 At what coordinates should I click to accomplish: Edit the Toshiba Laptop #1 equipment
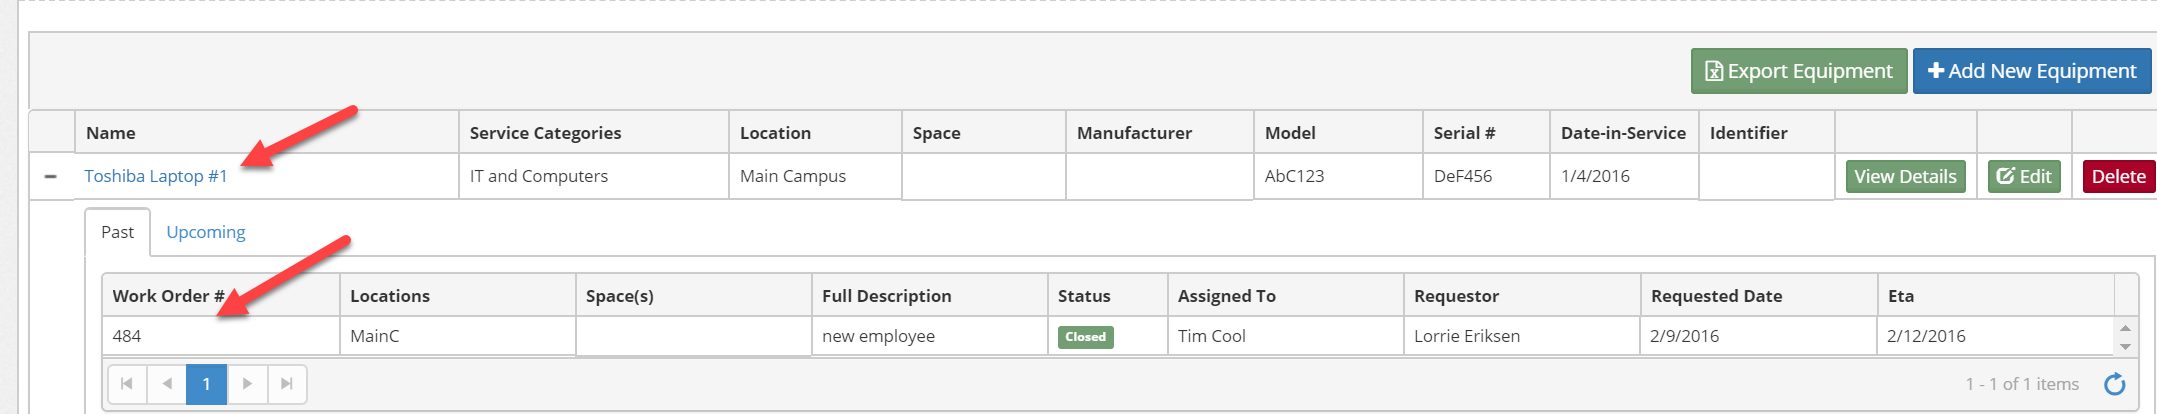[2024, 176]
